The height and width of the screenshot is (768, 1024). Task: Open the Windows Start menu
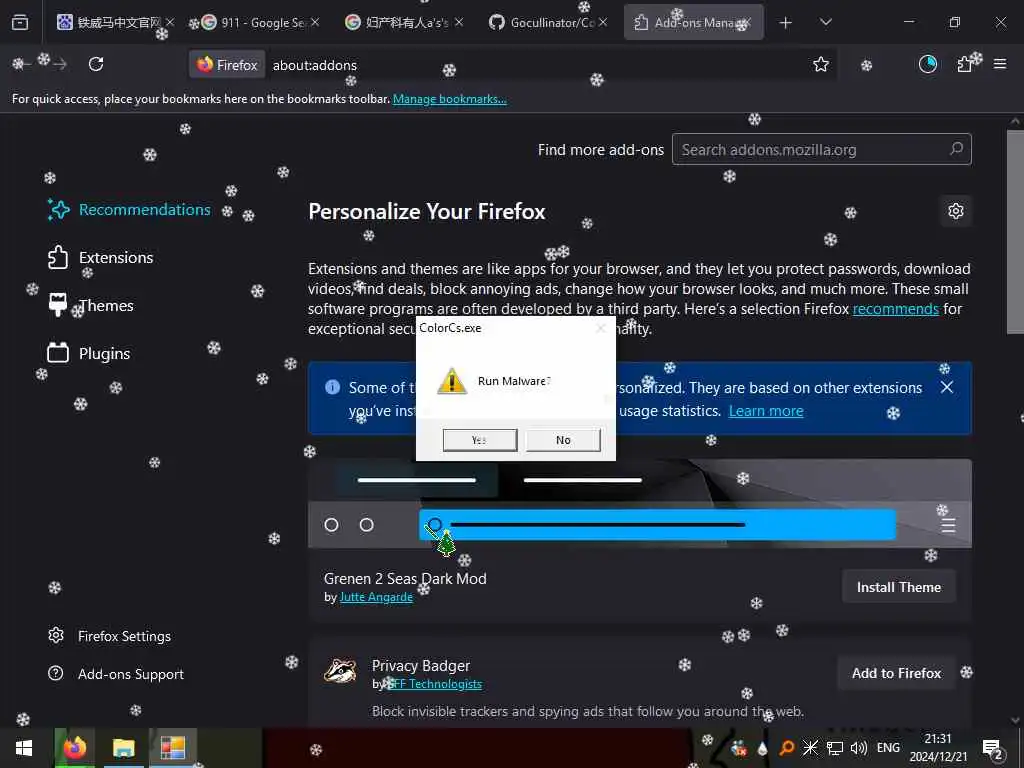(x=24, y=748)
